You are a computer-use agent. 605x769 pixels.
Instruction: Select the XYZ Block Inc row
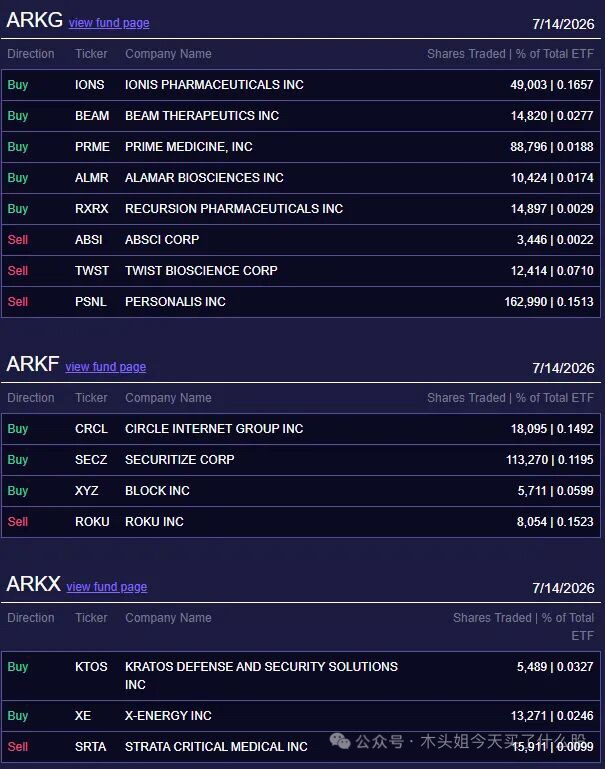point(301,490)
